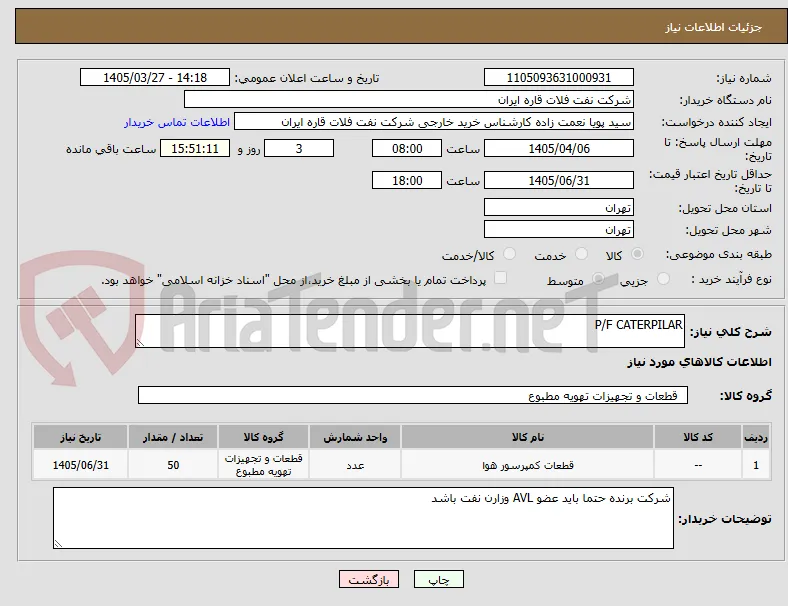Click the request creator field سید پویا نعمت زاده
788x606 pixels.
pos(434,122)
